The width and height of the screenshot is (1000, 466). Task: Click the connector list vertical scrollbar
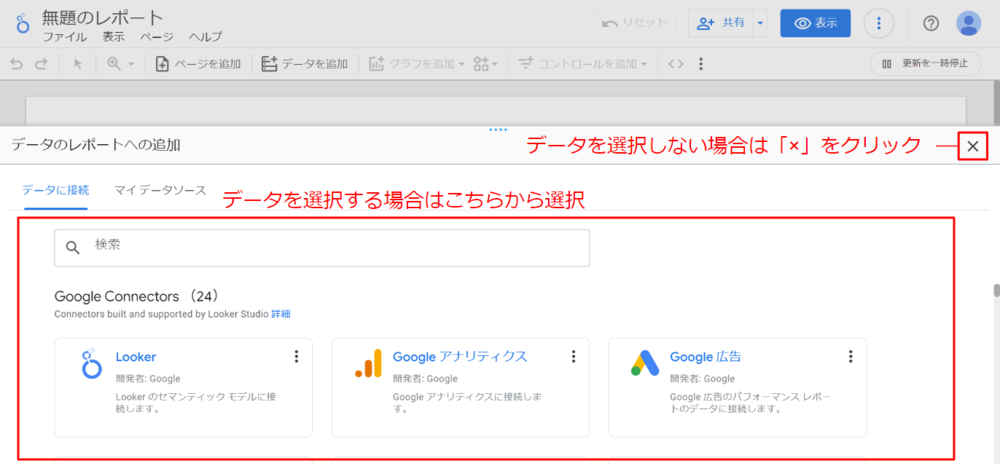point(996,290)
